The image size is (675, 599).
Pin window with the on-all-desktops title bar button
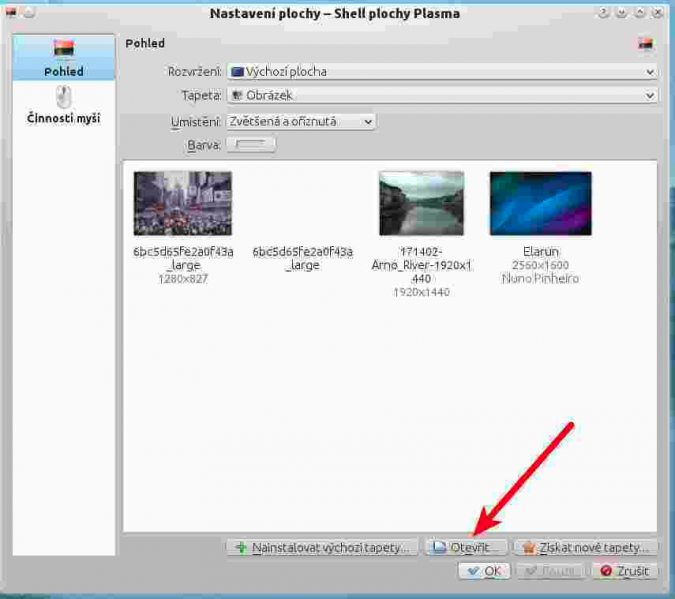coord(28,12)
